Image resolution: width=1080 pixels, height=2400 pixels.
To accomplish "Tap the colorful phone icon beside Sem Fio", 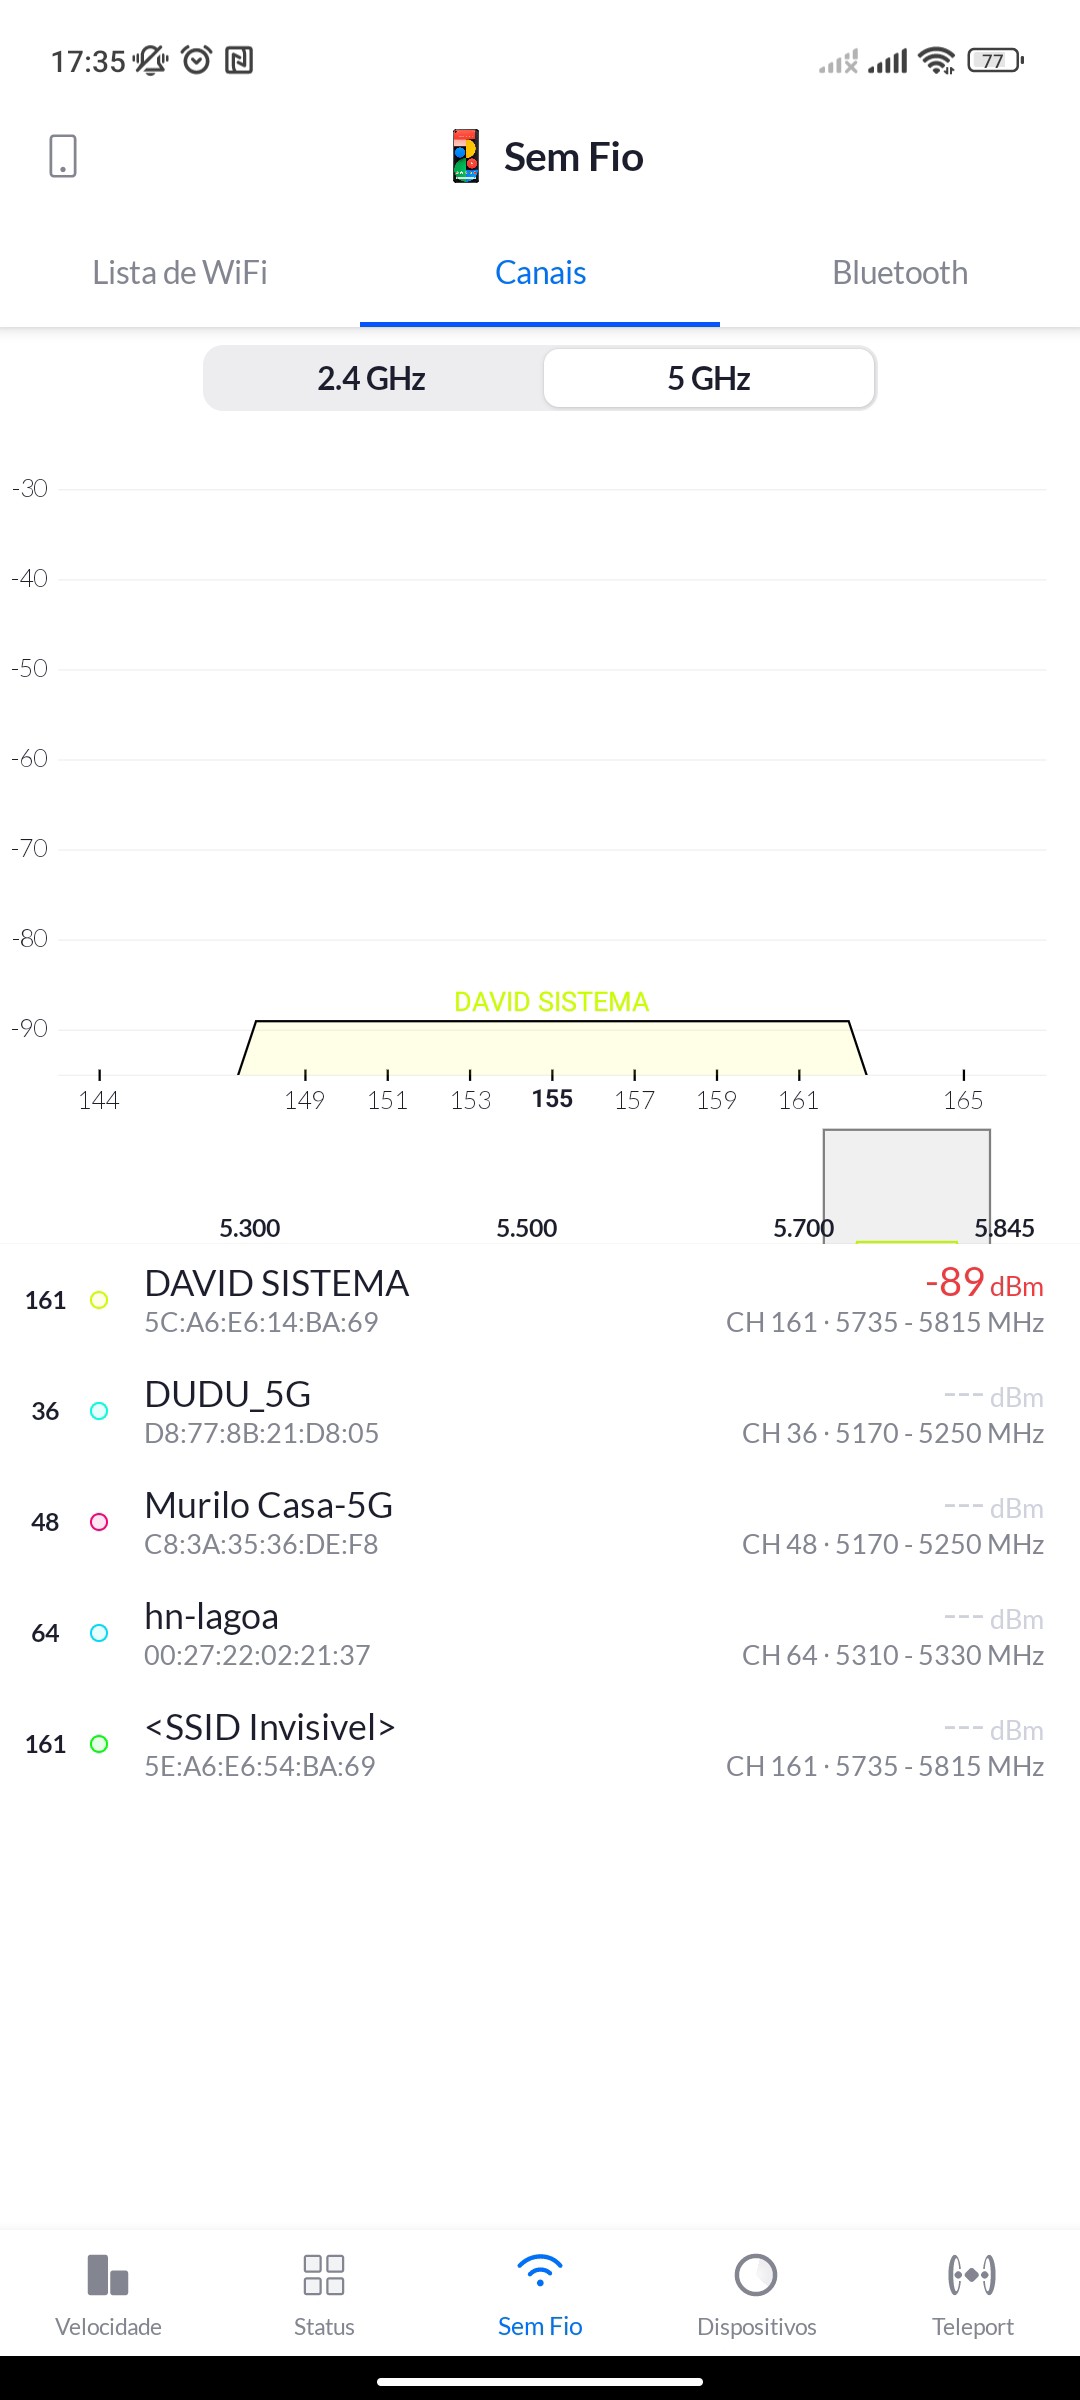I will tap(466, 156).
